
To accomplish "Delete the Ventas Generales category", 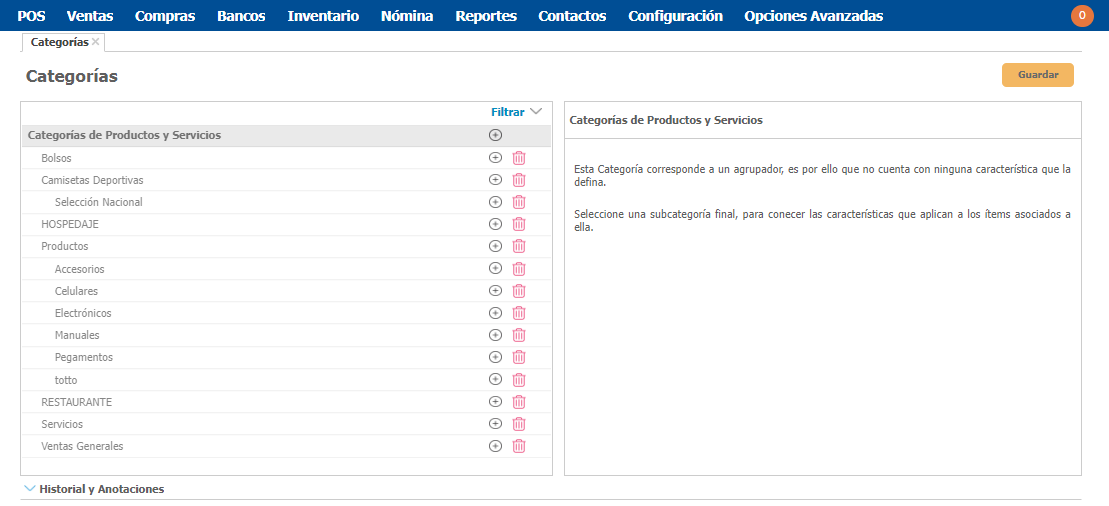I will tap(519, 446).
